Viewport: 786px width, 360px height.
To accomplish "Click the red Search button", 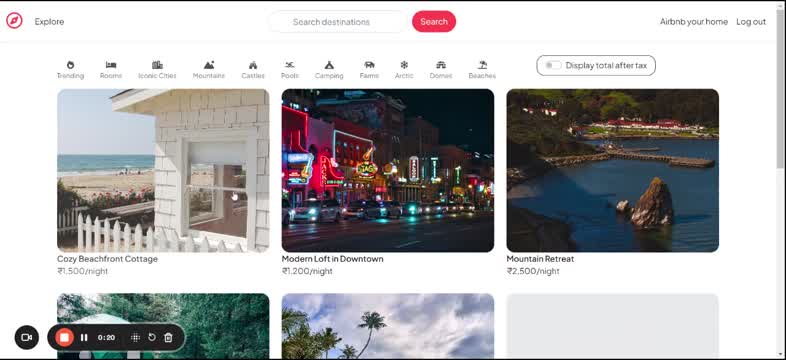I will 434,22.
